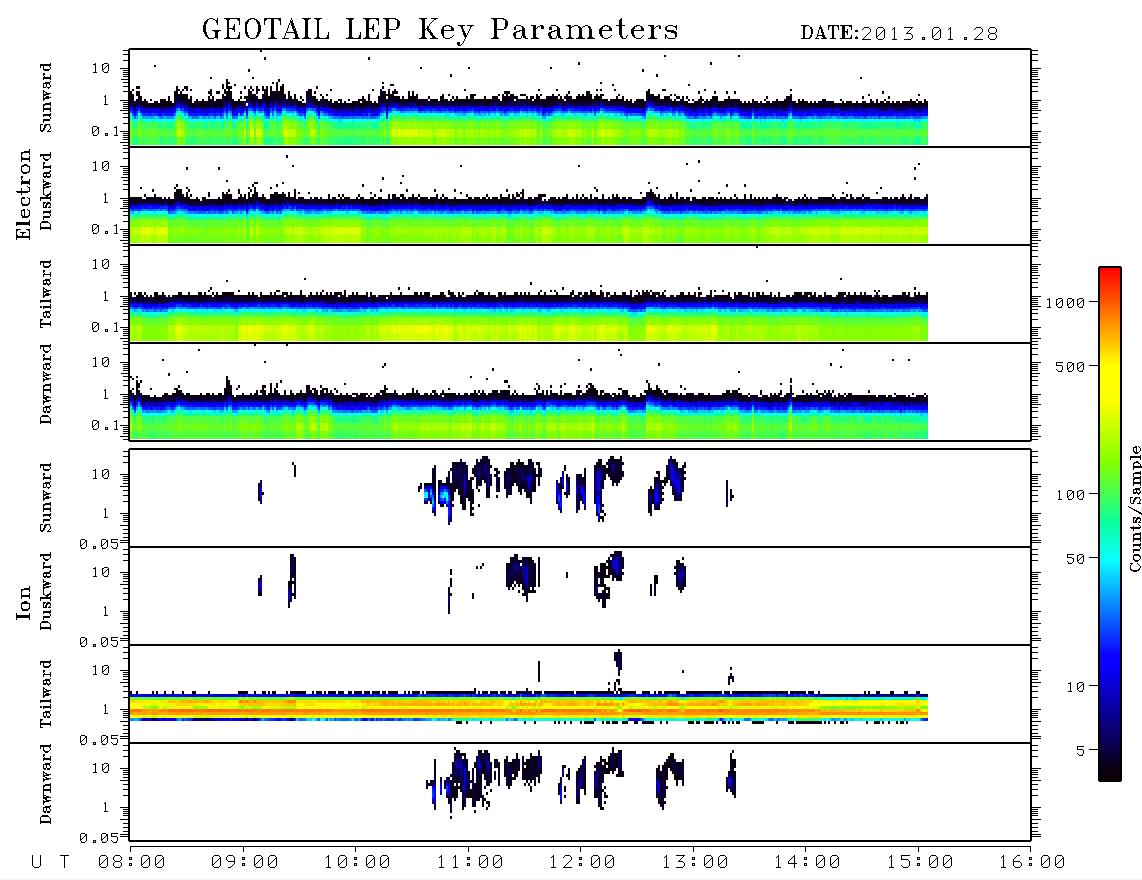Select the colorbar "100" tick label
The width and height of the screenshot is (1142, 880).
click(1070, 495)
